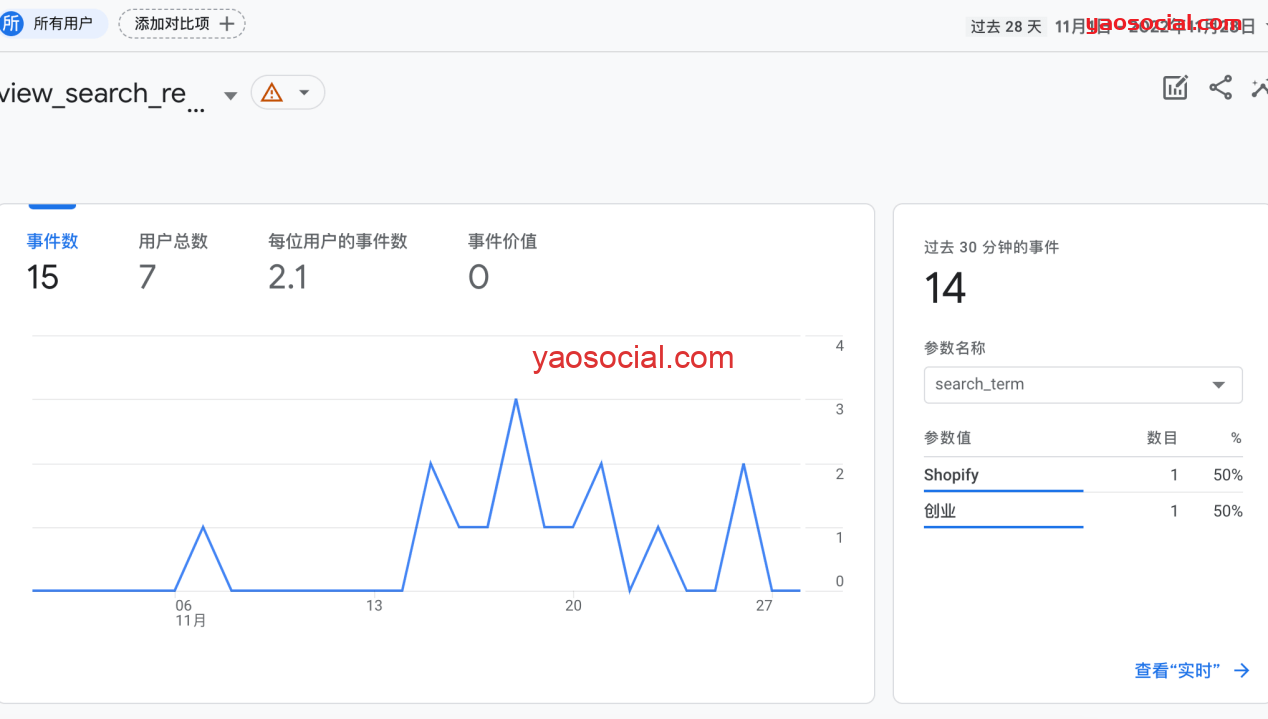Select the 事件数 metric tab

(52, 241)
